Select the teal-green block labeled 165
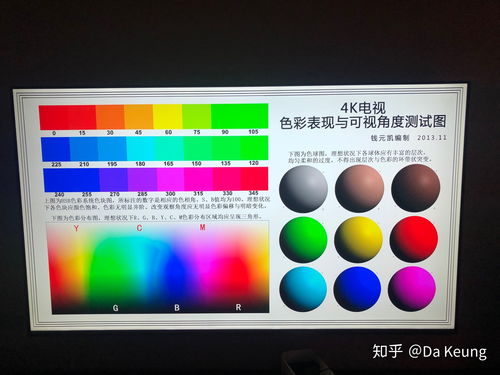500x375 pixels. click(x=169, y=148)
